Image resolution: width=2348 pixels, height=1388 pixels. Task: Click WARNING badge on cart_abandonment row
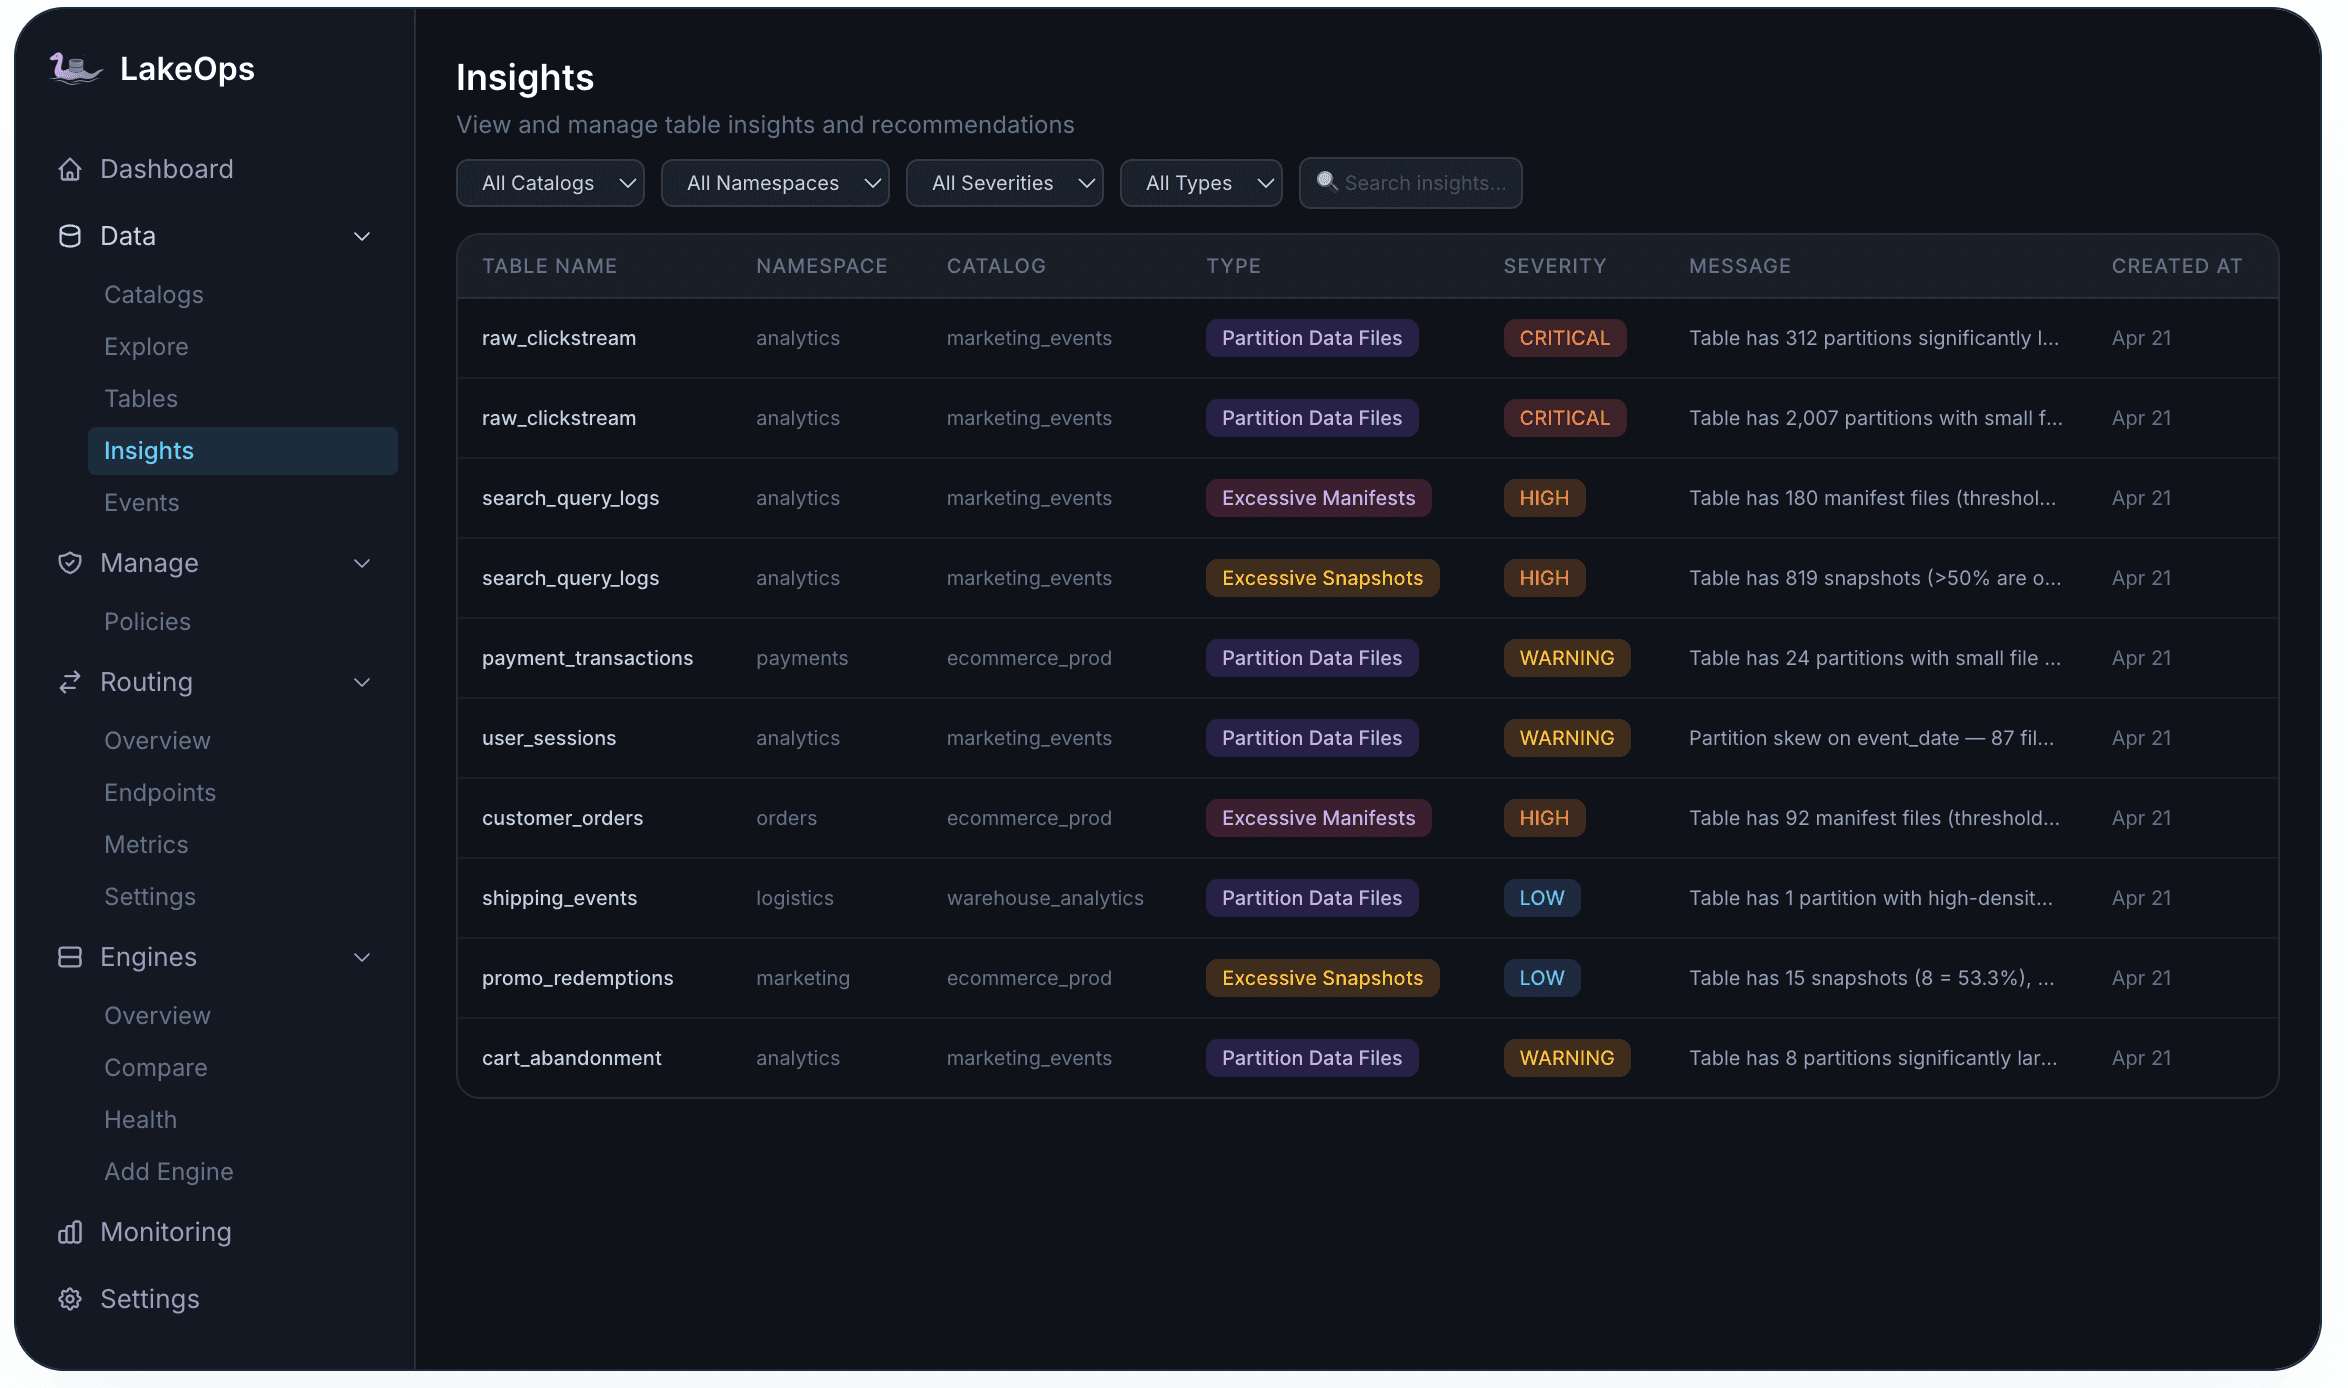click(1566, 1058)
